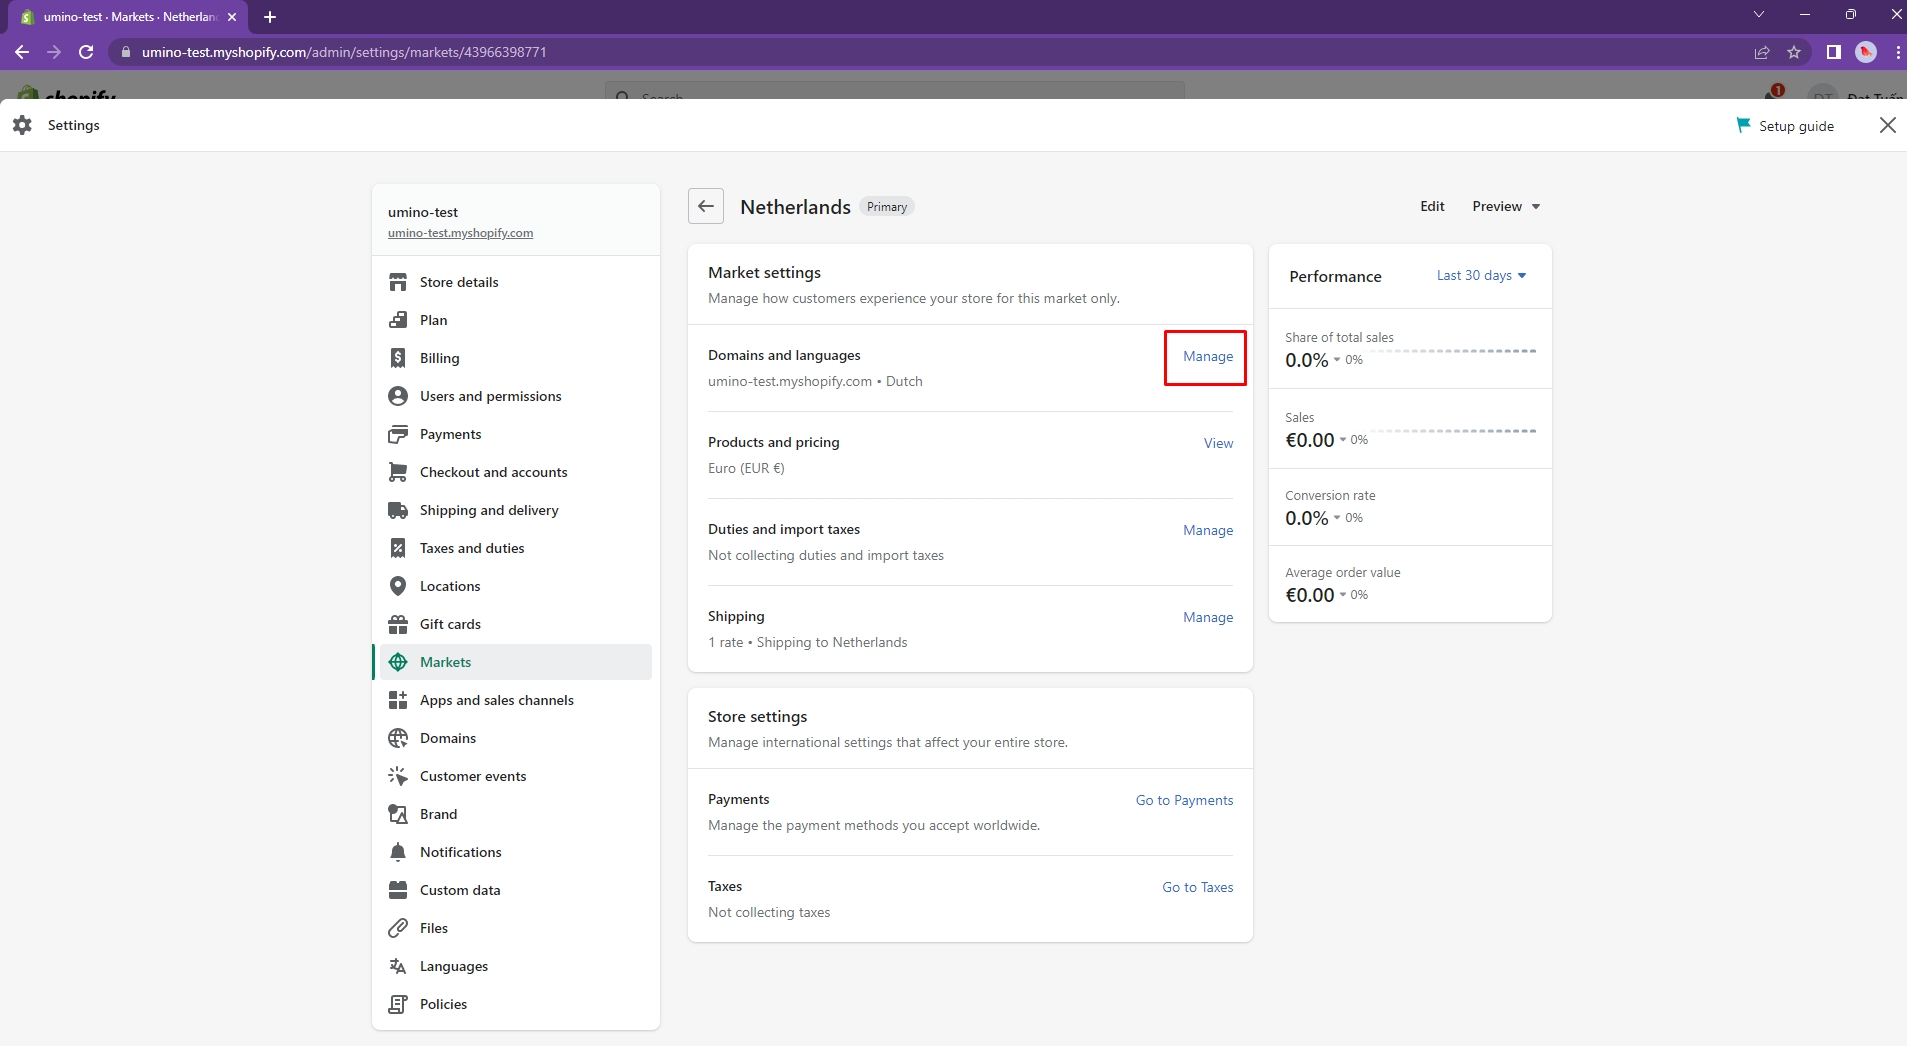
Task: Click the Billing dollar icon in sidebar
Action: [398, 358]
